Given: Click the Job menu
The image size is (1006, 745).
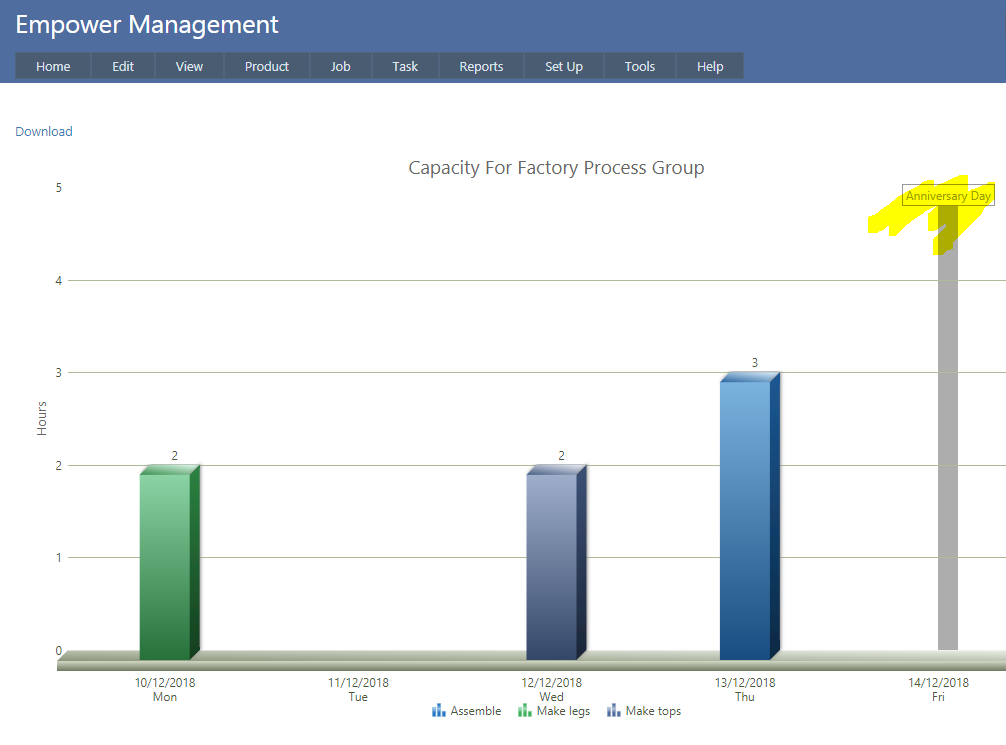Looking at the screenshot, I should coord(341,66).
